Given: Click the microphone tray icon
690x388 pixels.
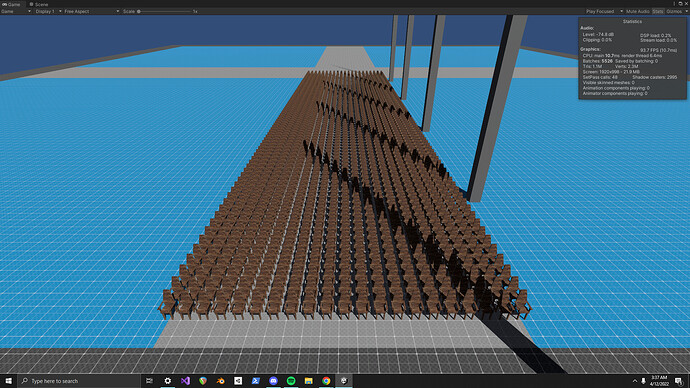Looking at the screenshot, I should pyautogui.click(x=643, y=381).
